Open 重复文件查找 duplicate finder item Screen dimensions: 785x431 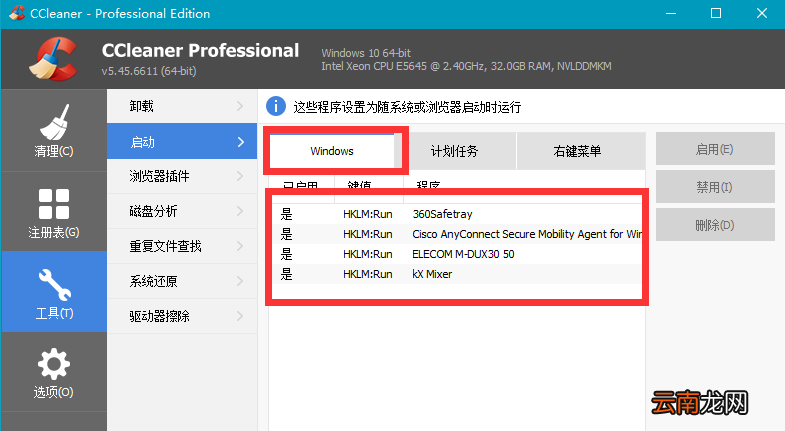tap(182, 246)
